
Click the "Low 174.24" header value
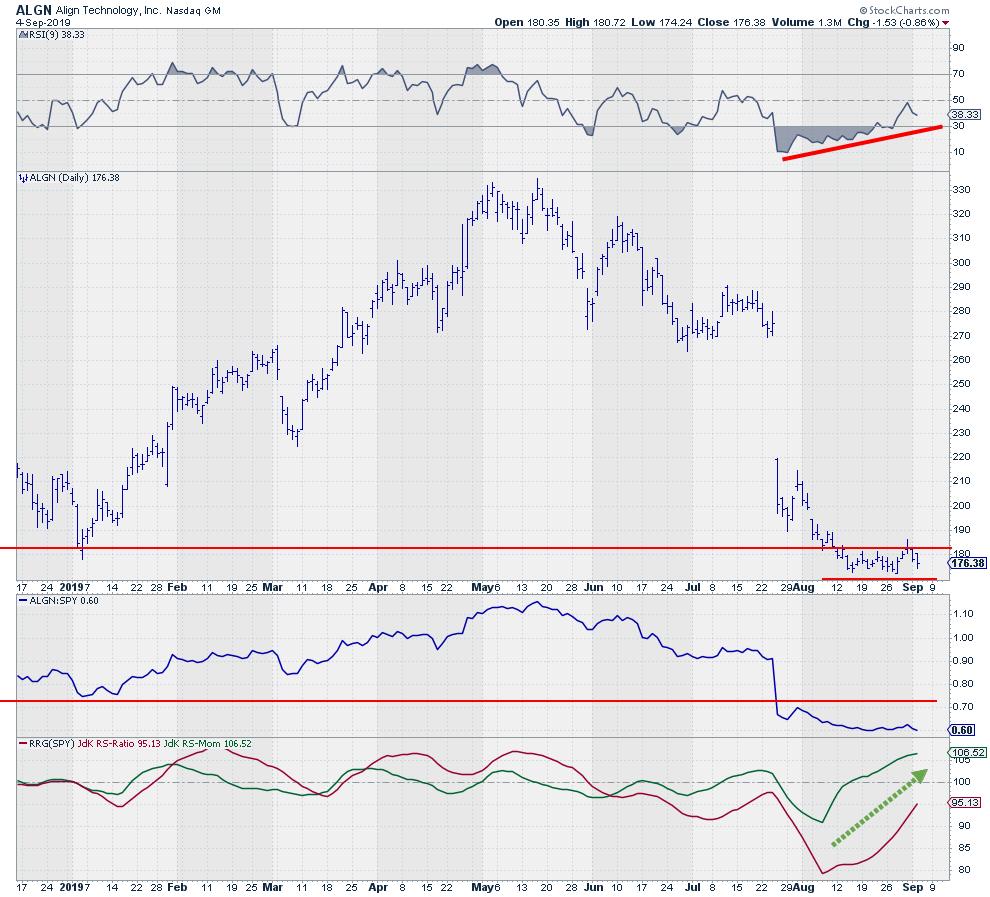click(x=662, y=22)
